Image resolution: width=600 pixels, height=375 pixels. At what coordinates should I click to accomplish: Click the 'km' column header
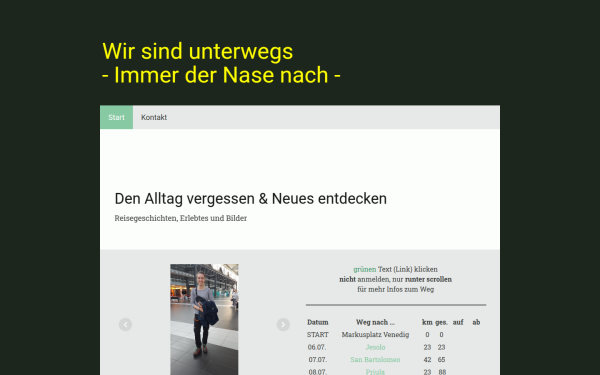427,322
